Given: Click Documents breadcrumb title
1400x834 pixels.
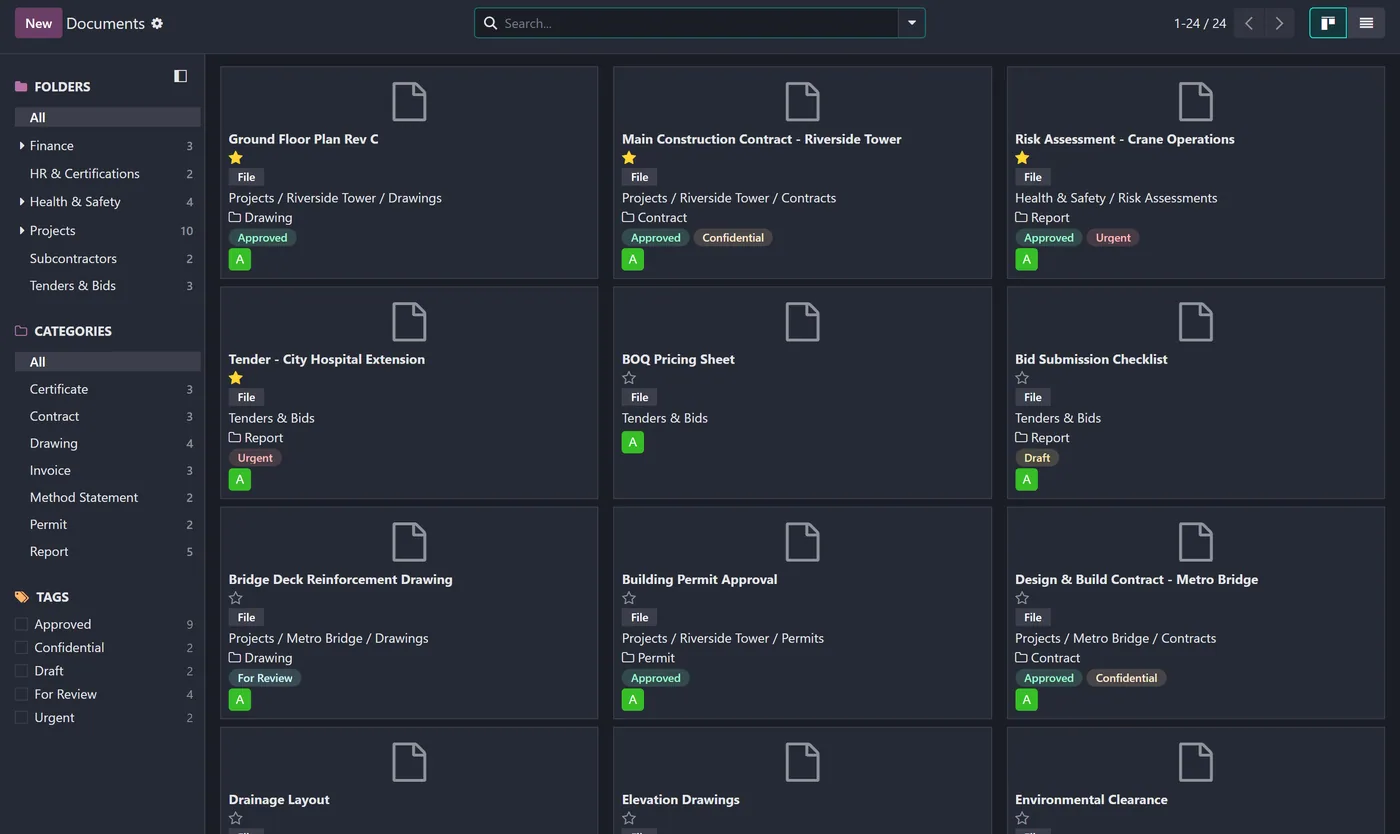Looking at the screenshot, I should (105, 23).
